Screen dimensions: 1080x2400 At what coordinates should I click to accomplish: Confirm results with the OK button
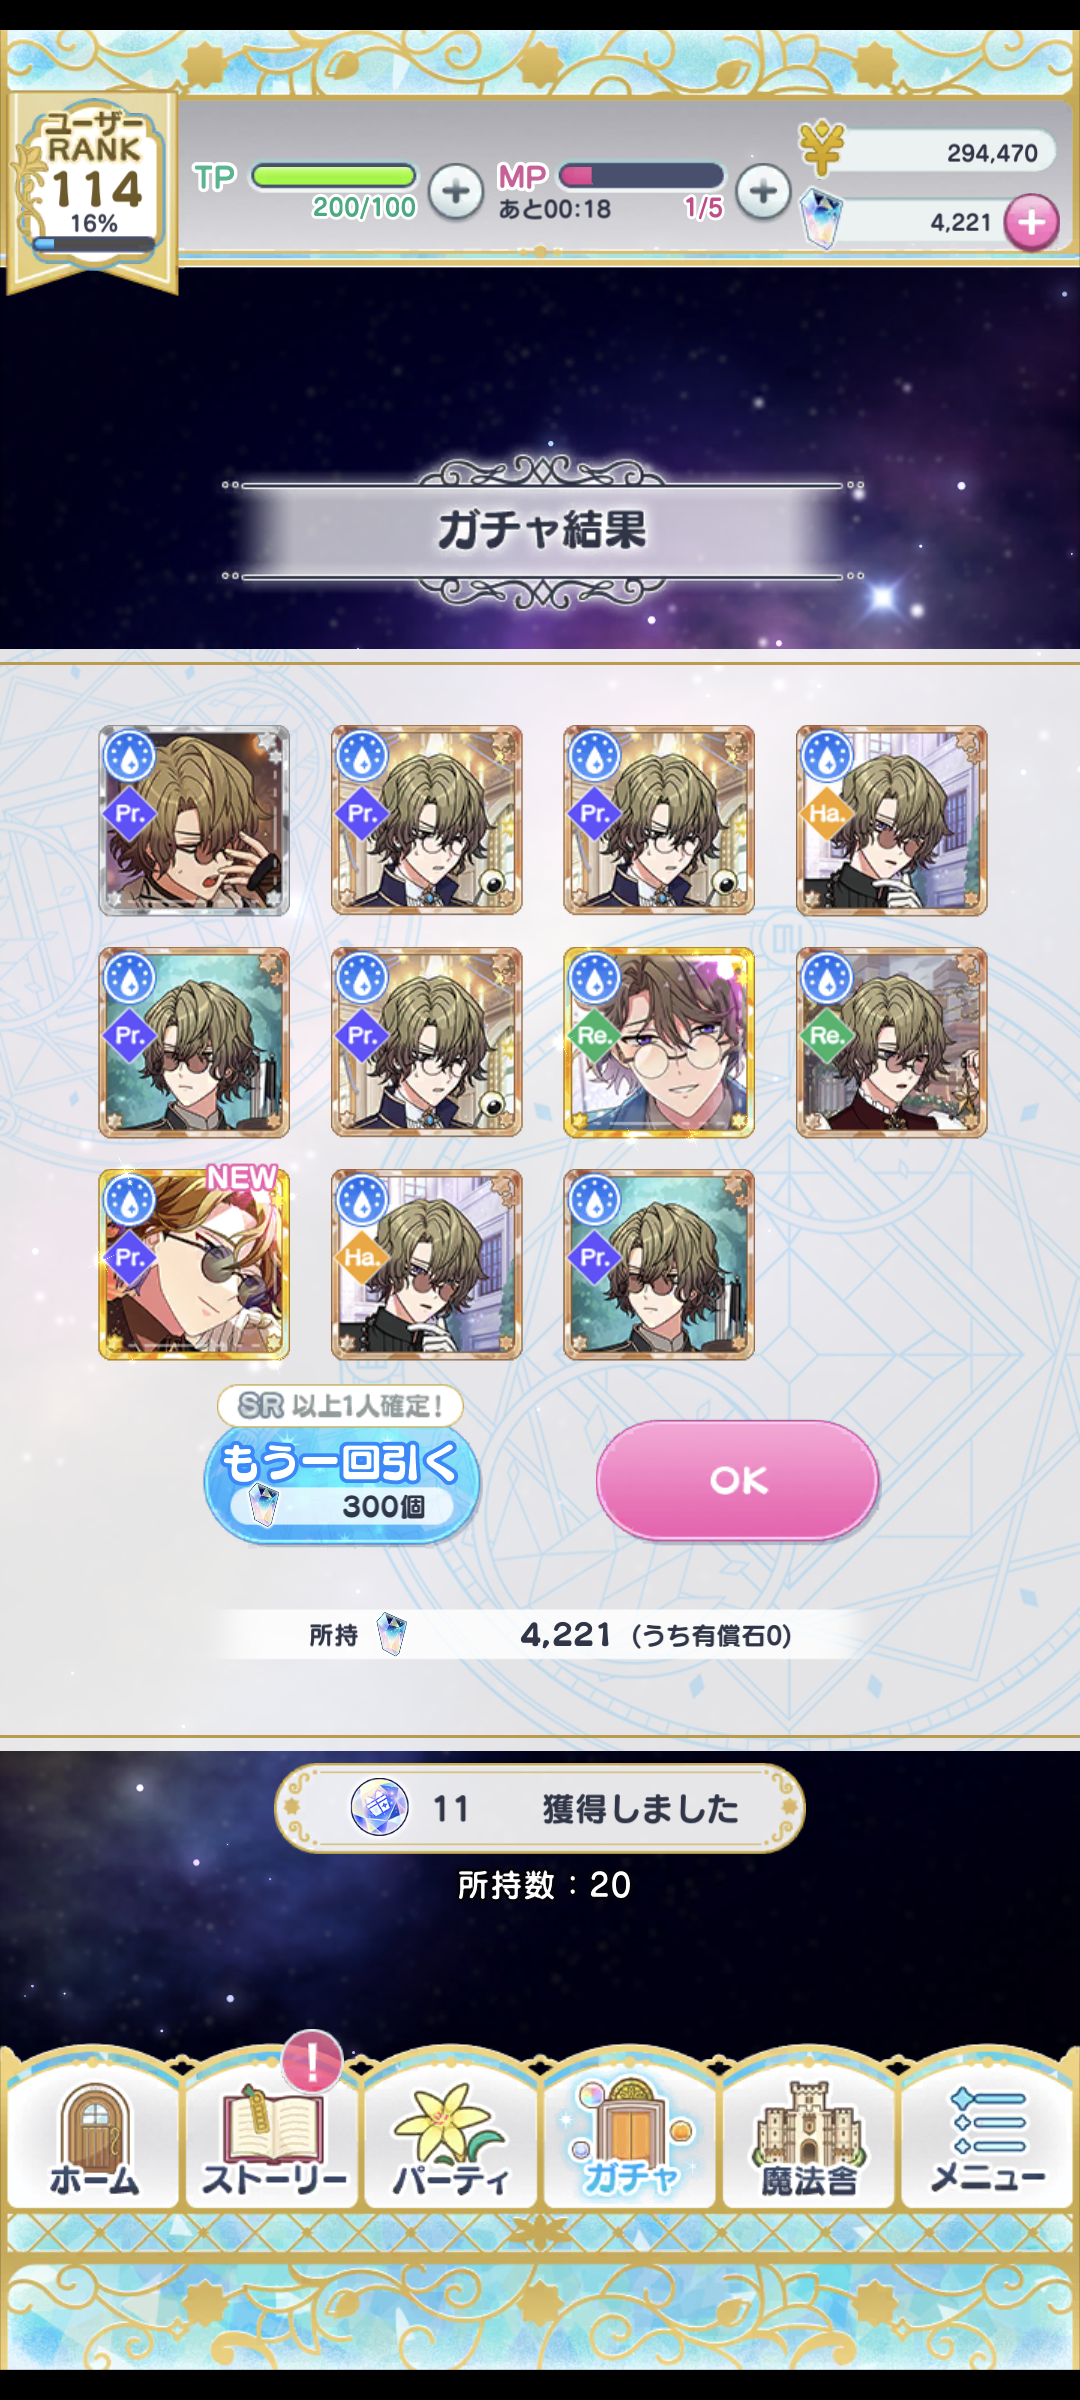738,1480
